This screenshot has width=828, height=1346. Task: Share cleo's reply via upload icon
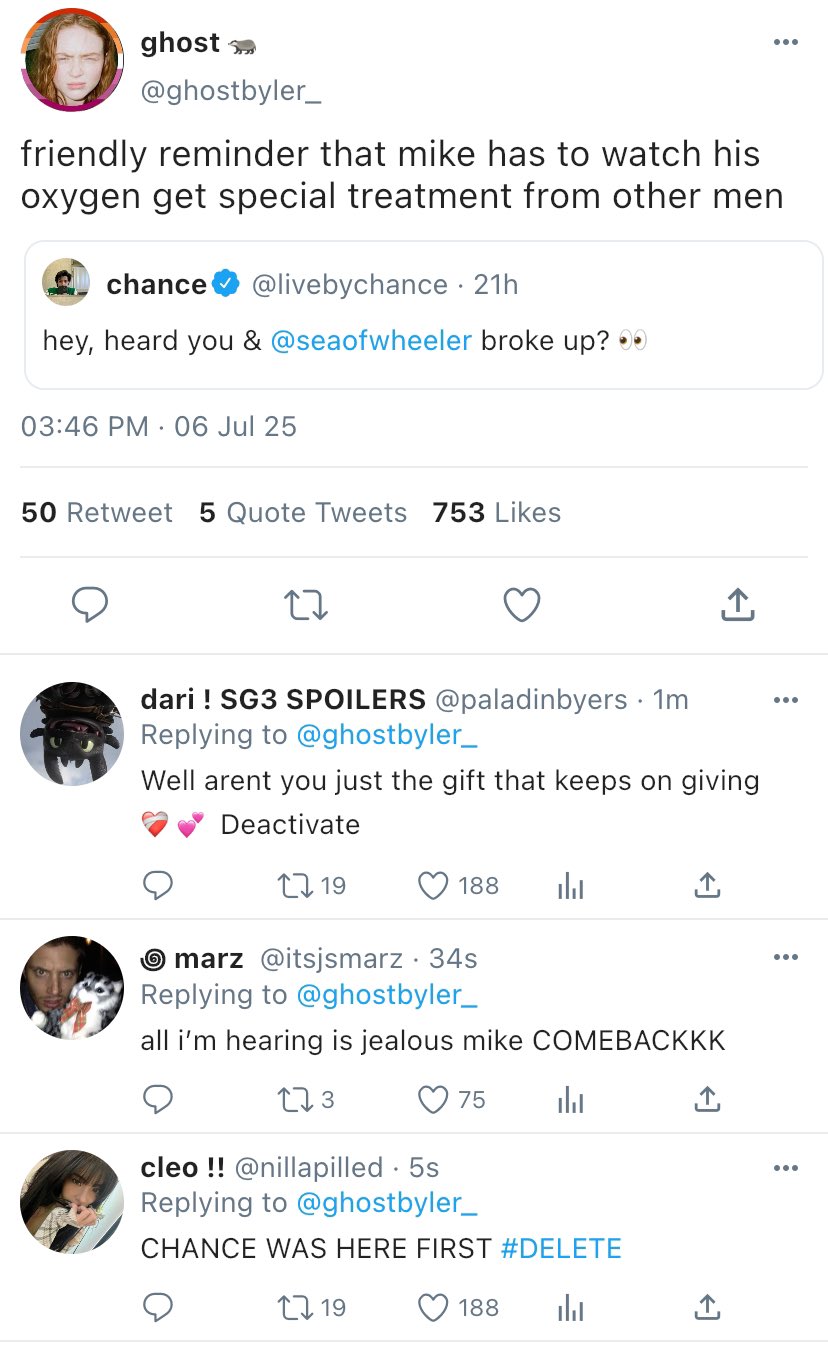706,1307
